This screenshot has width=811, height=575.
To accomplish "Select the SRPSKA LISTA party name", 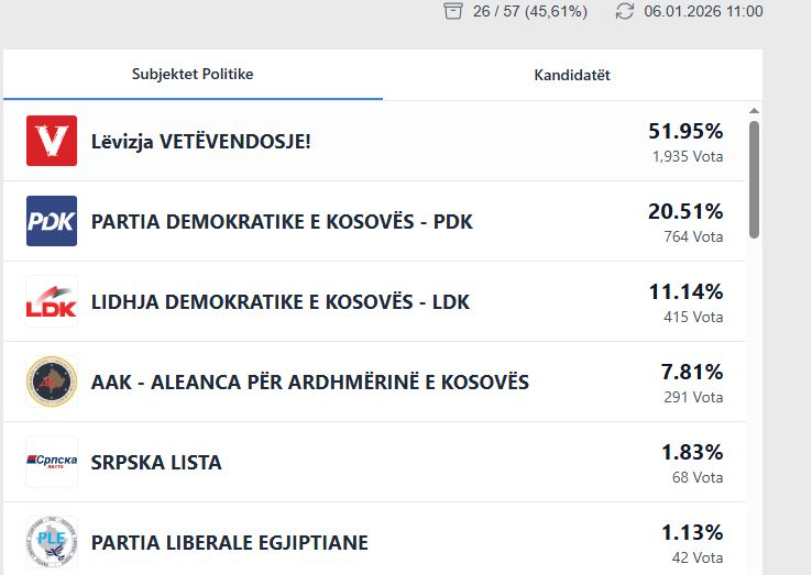I will (156, 463).
